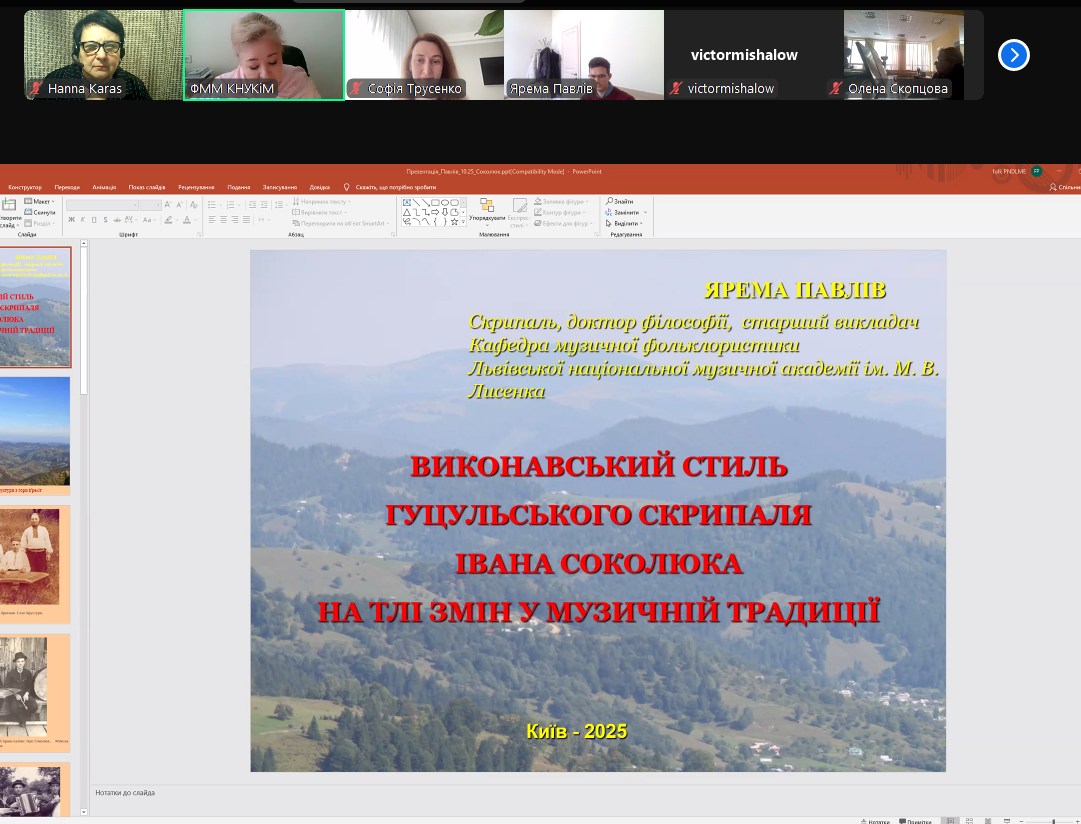Viewport: 1081px width, 824px height.
Task: Select right arrow shape in gallery
Action: pos(435,212)
